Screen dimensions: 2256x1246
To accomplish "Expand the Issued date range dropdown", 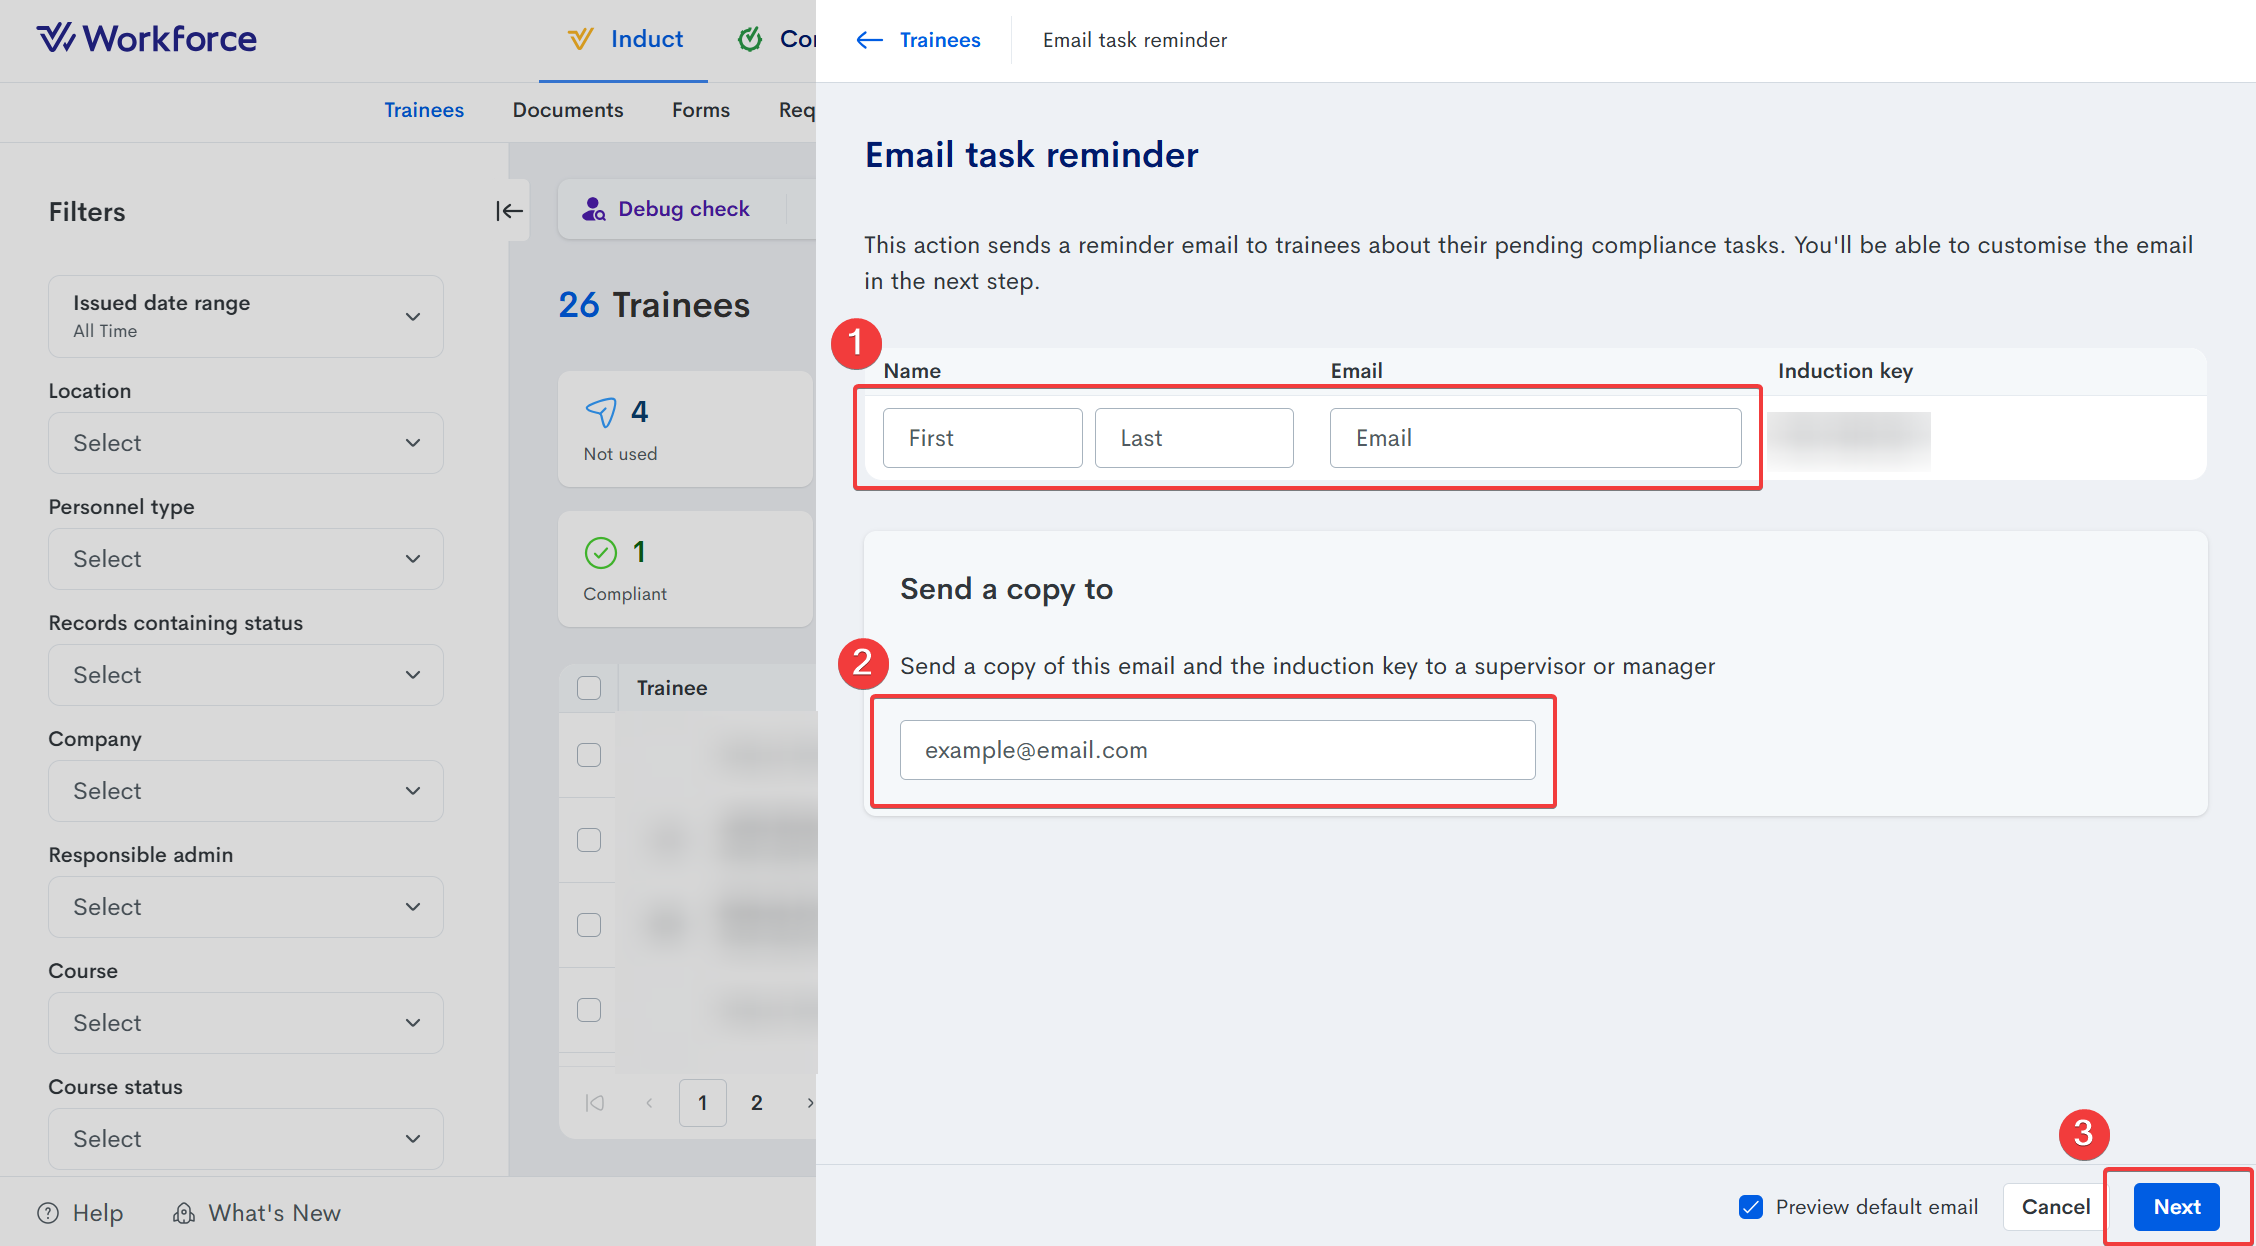I will pyautogui.click(x=246, y=316).
